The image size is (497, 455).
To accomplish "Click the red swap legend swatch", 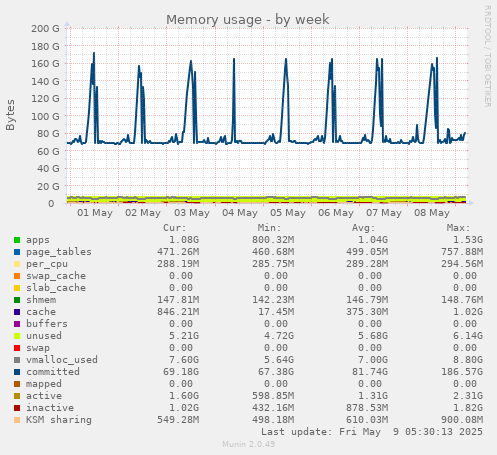I will 17,348.
